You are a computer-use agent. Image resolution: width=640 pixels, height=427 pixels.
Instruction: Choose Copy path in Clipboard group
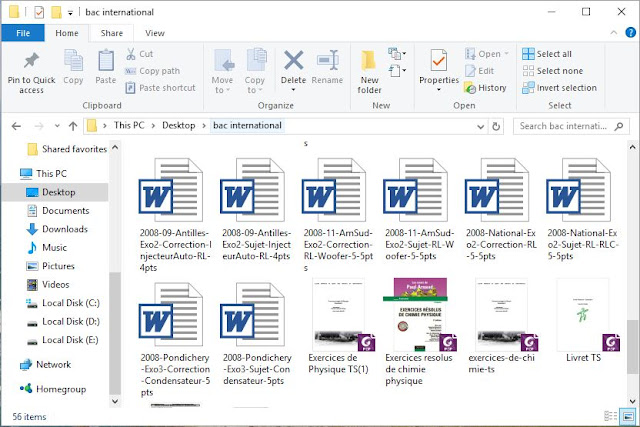coord(152,71)
